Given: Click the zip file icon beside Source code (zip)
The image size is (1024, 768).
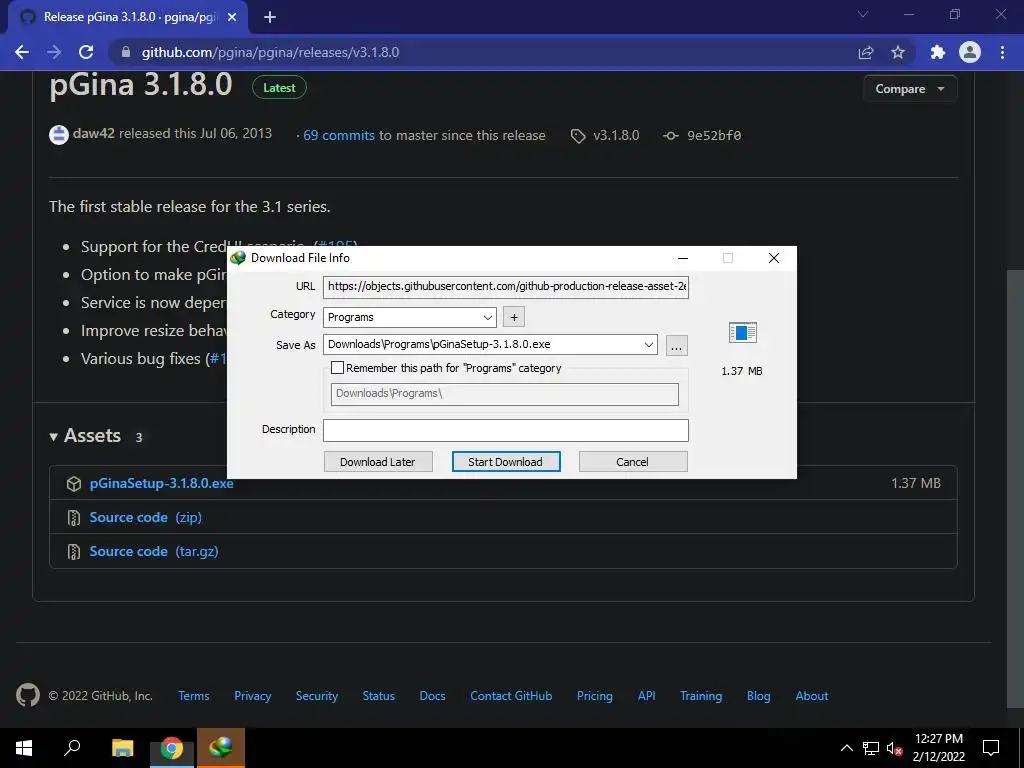Looking at the screenshot, I should point(74,517).
